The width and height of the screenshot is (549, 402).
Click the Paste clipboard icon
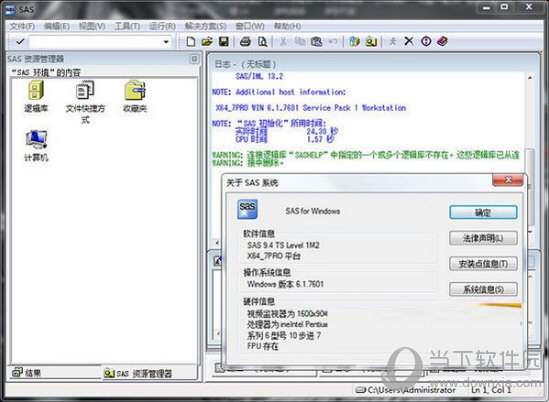pyautogui.click(x=317, y=42)
